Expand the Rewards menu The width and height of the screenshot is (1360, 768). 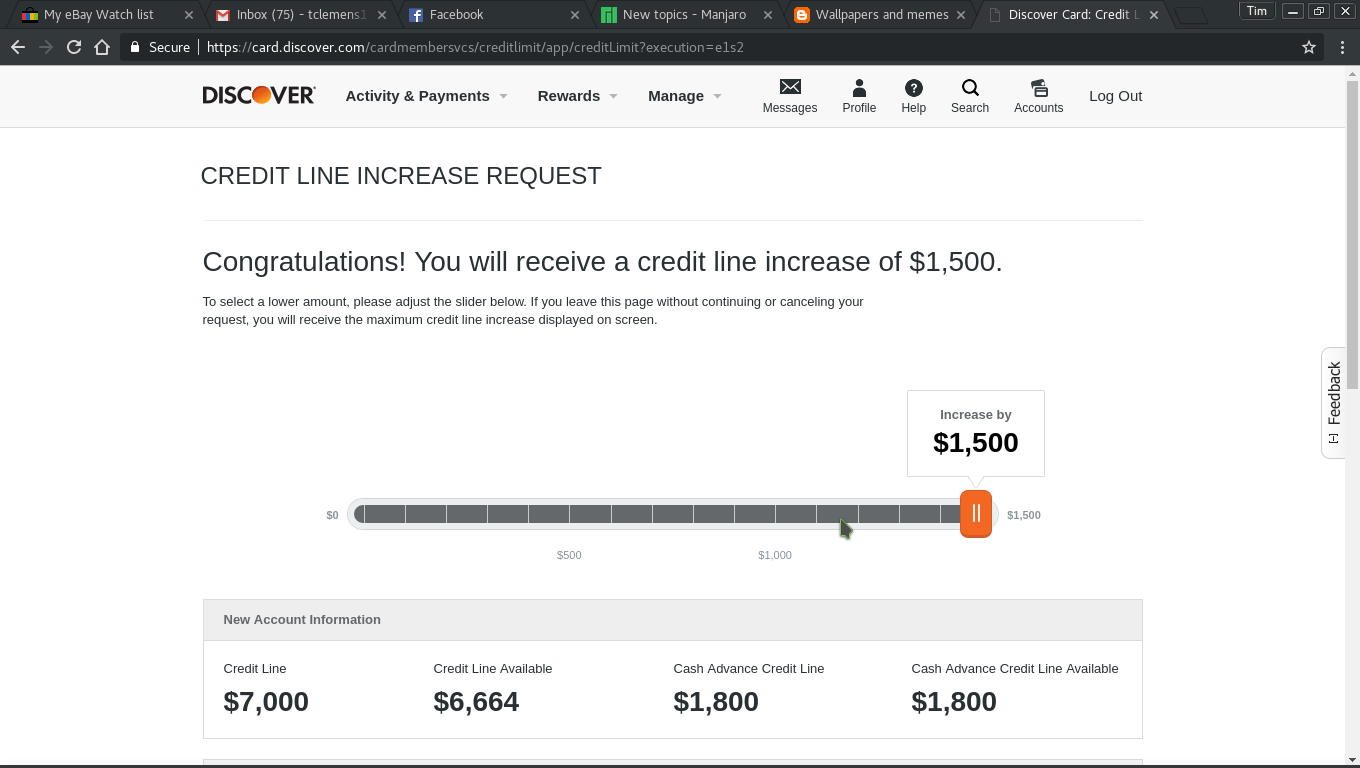click(x=577, y=96)
